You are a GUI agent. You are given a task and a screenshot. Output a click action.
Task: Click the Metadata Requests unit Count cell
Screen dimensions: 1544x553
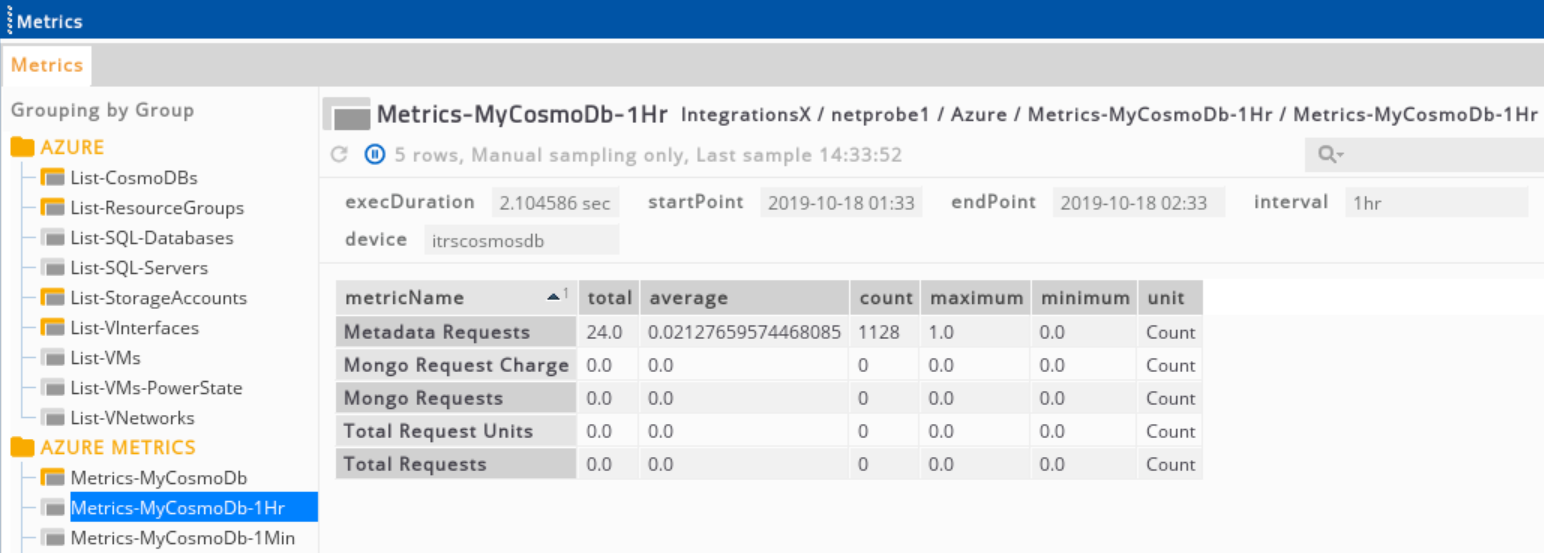tap(1170, 332)
